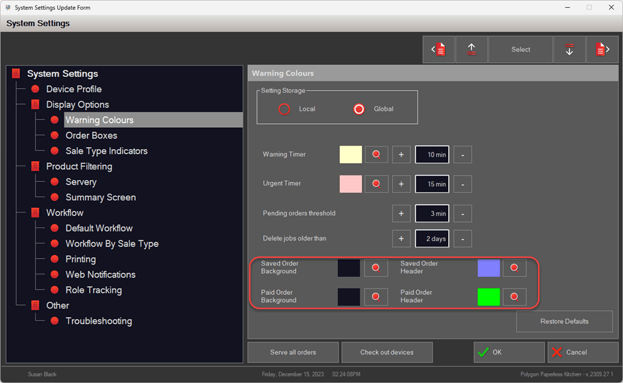The height and width of the screenshot is (383, 623).
Task: Decrease Warning Timer with minus button
Action: point(462,155)
